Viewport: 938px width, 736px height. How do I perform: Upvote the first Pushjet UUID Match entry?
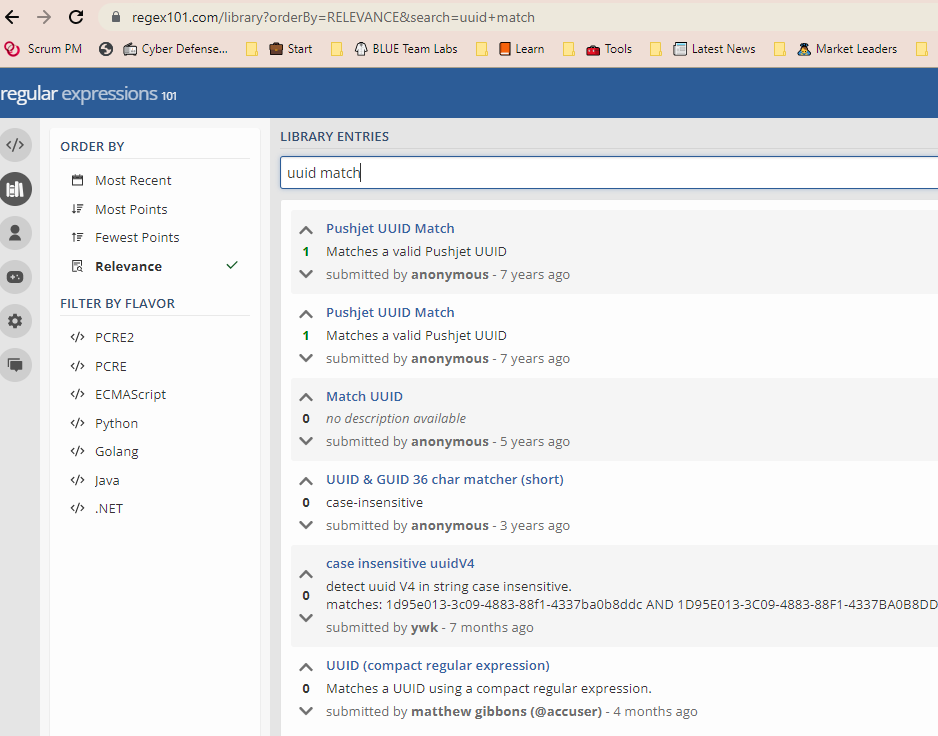[x=306, y=230]
